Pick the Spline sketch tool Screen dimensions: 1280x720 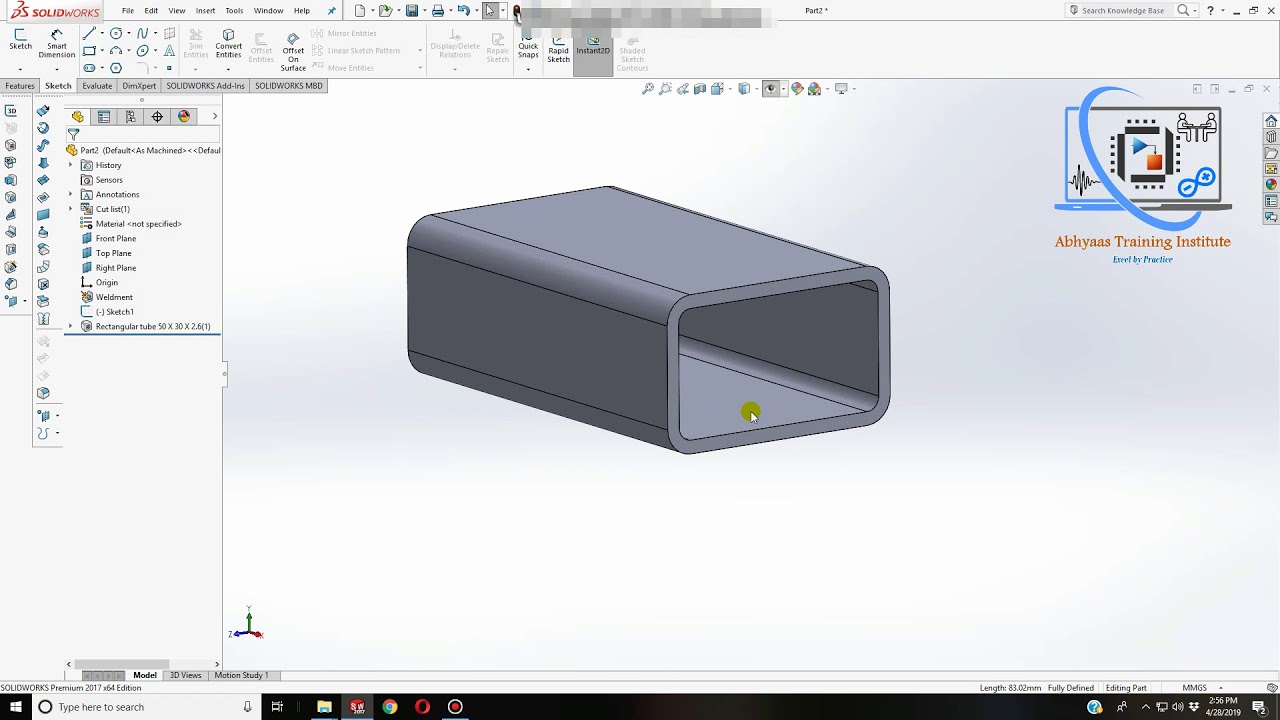coord(142,33)
